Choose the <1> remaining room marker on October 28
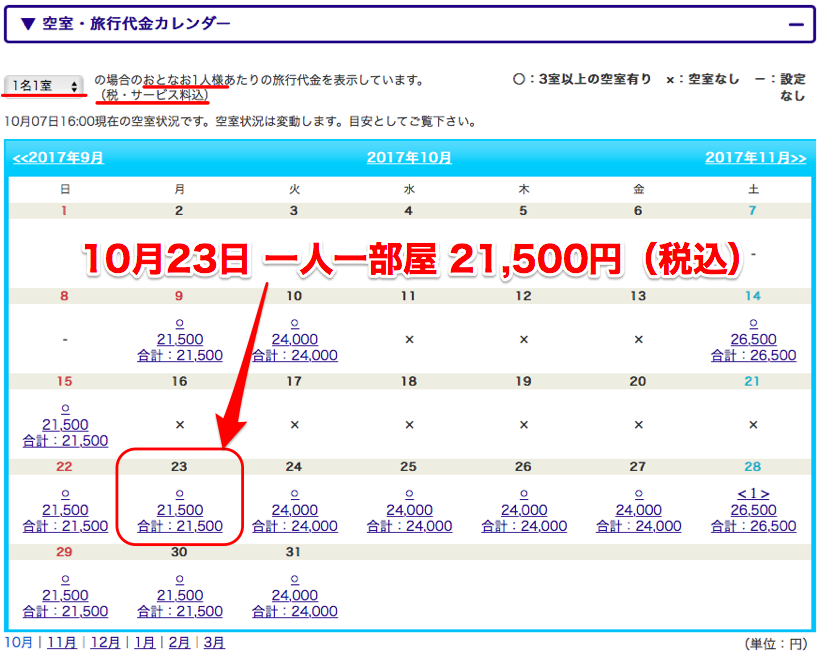Screen dimensions: 821x655 coord(753,494)
